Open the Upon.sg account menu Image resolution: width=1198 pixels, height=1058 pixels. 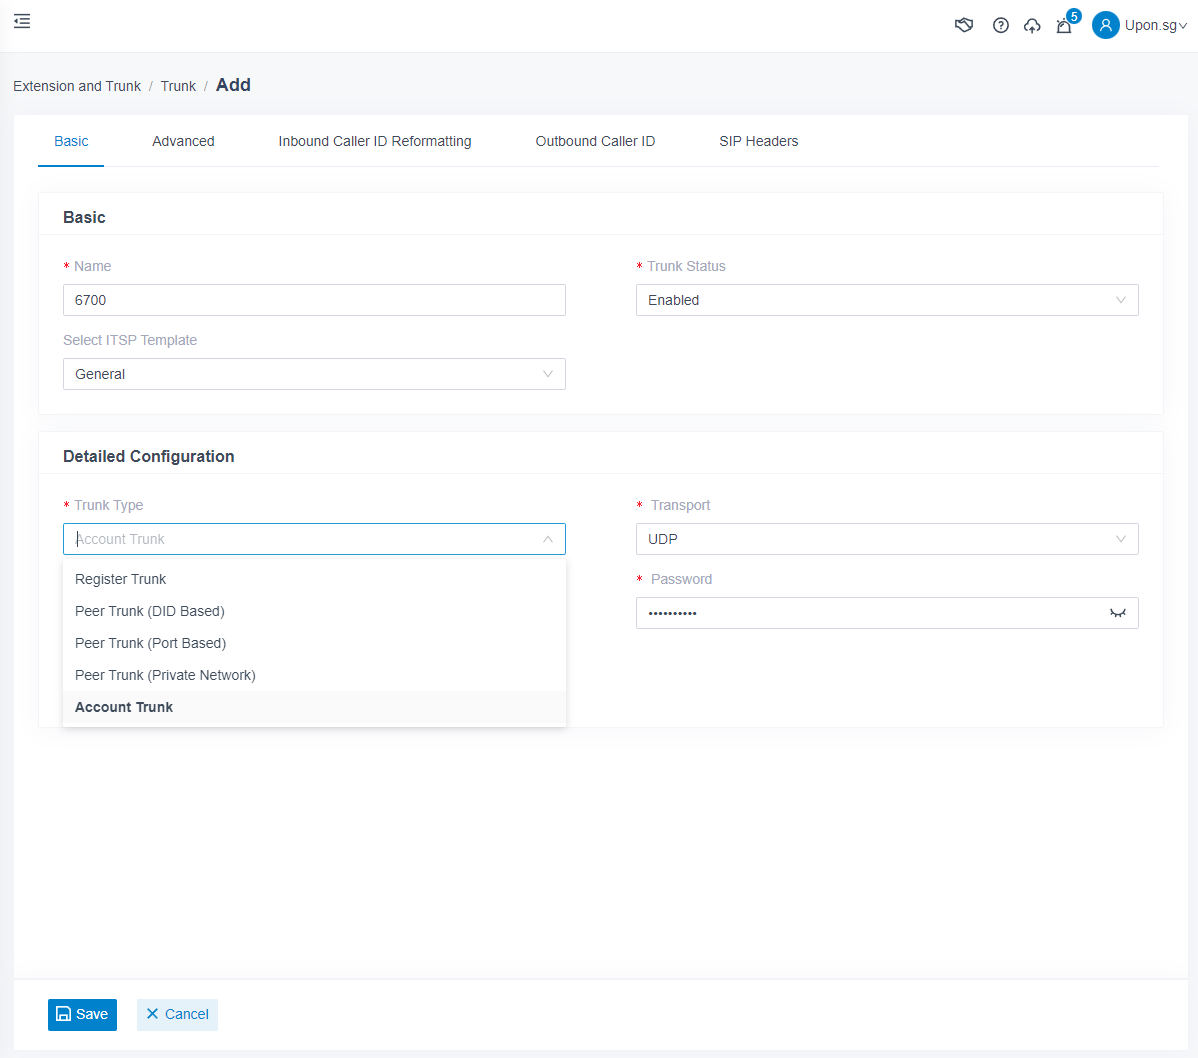click(x=1155, y=25)
